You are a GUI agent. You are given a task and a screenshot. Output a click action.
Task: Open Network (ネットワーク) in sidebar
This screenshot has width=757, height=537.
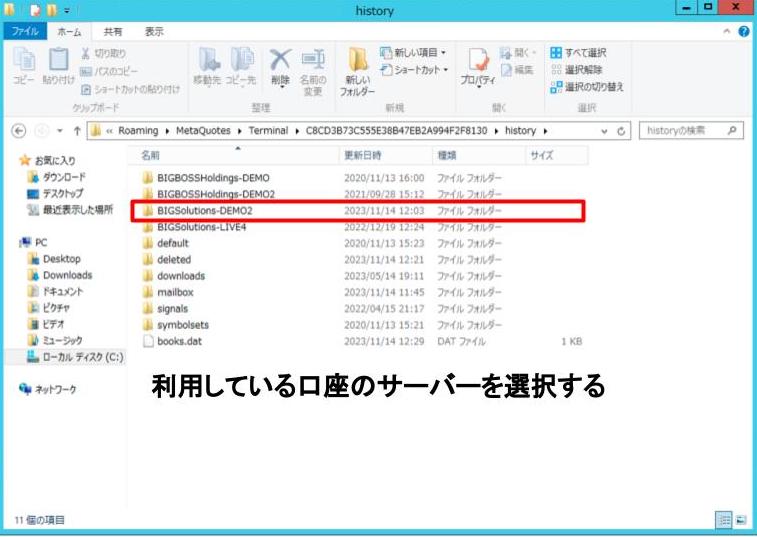pos(47,389)
